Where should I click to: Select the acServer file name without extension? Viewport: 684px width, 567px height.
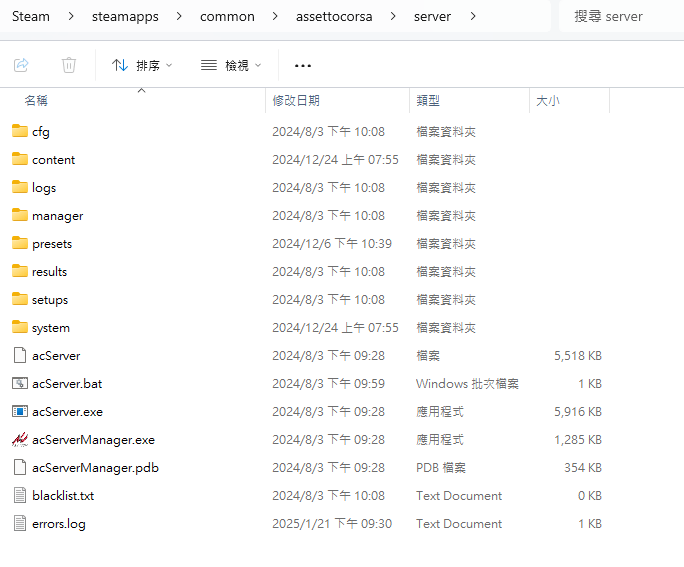(56, 356)
